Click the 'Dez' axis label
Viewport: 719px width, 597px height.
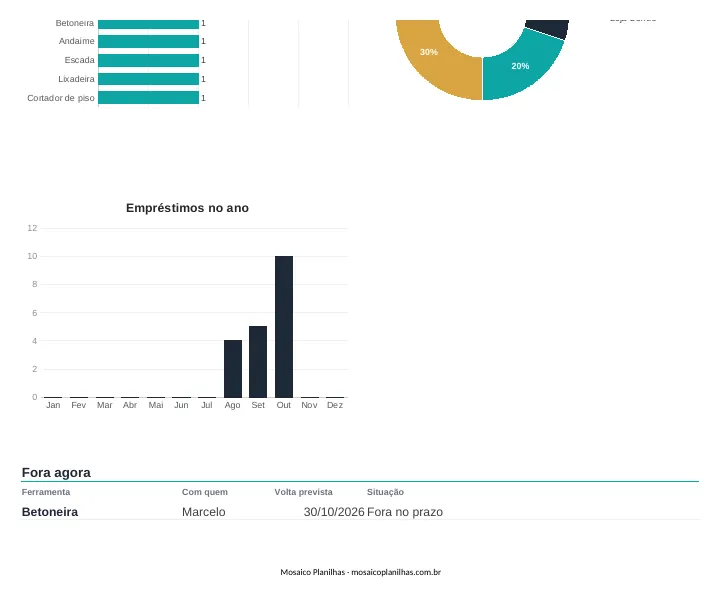pos(335,405)
